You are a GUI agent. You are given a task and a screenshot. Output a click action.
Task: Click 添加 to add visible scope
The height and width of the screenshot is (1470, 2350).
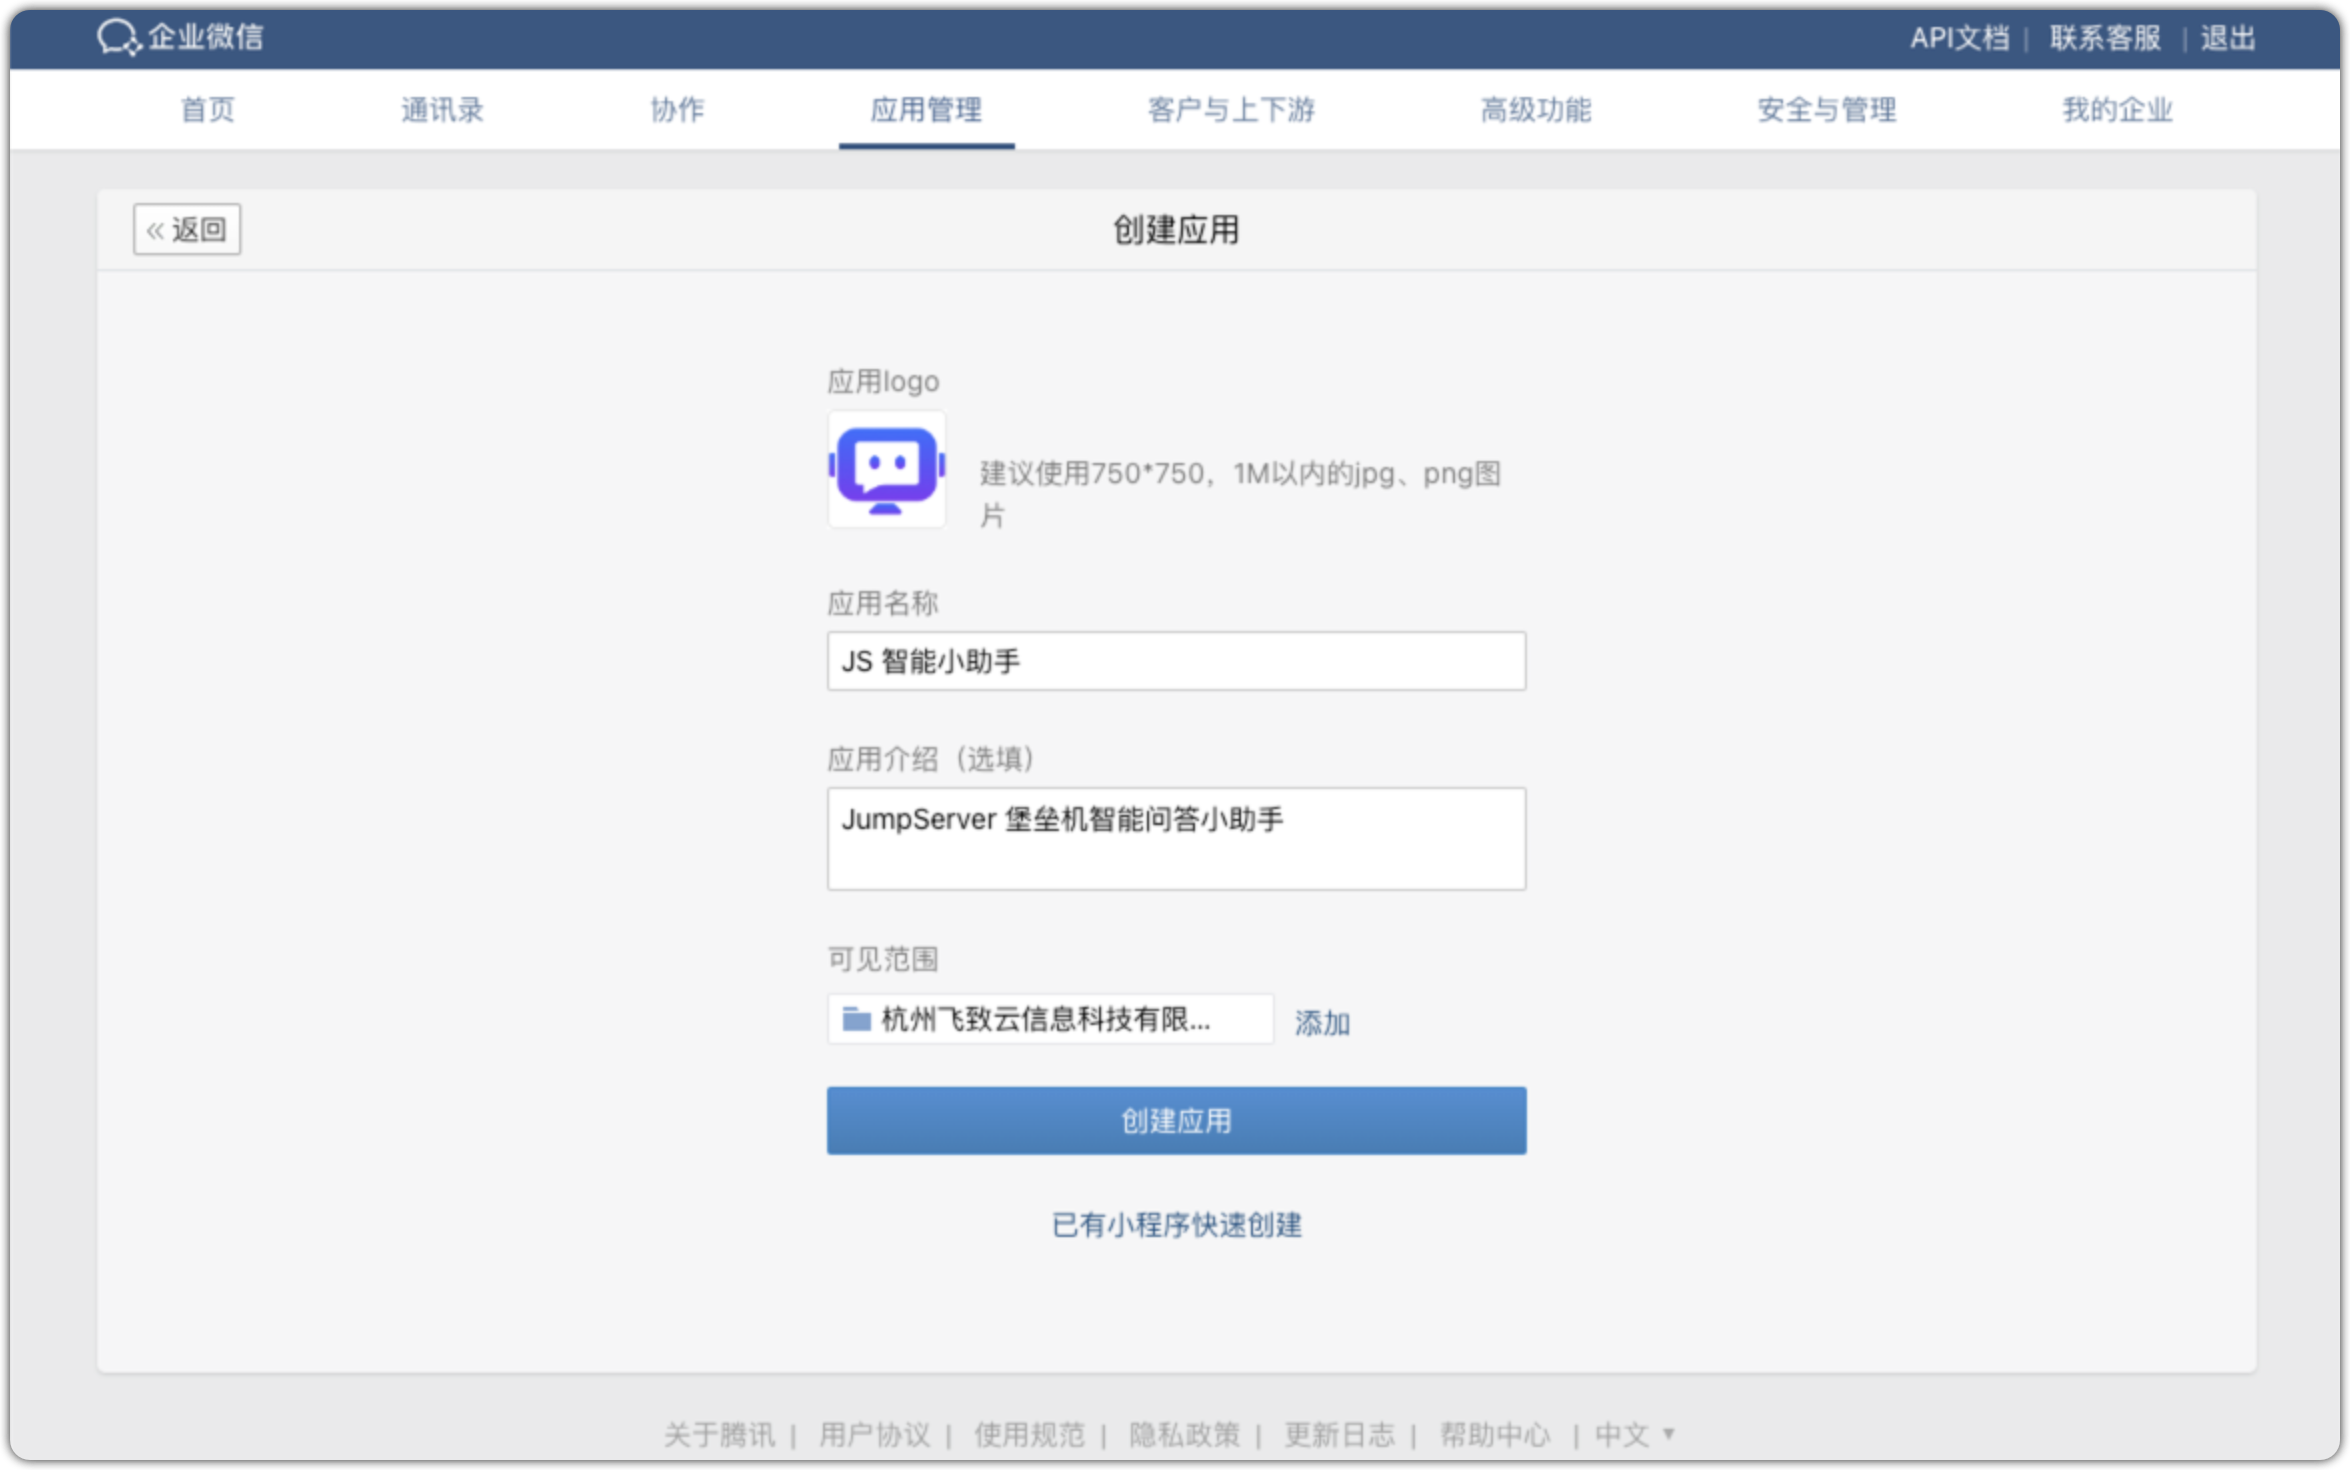tap(1321, 1022)
